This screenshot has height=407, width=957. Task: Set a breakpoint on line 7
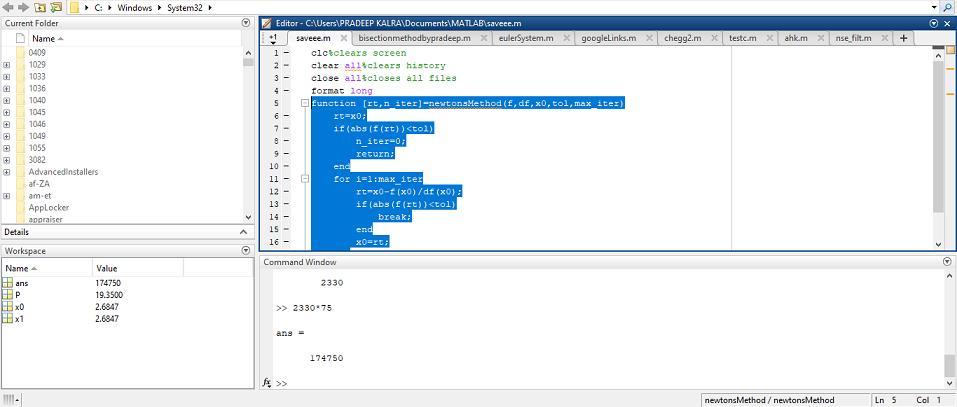(286, 129)
